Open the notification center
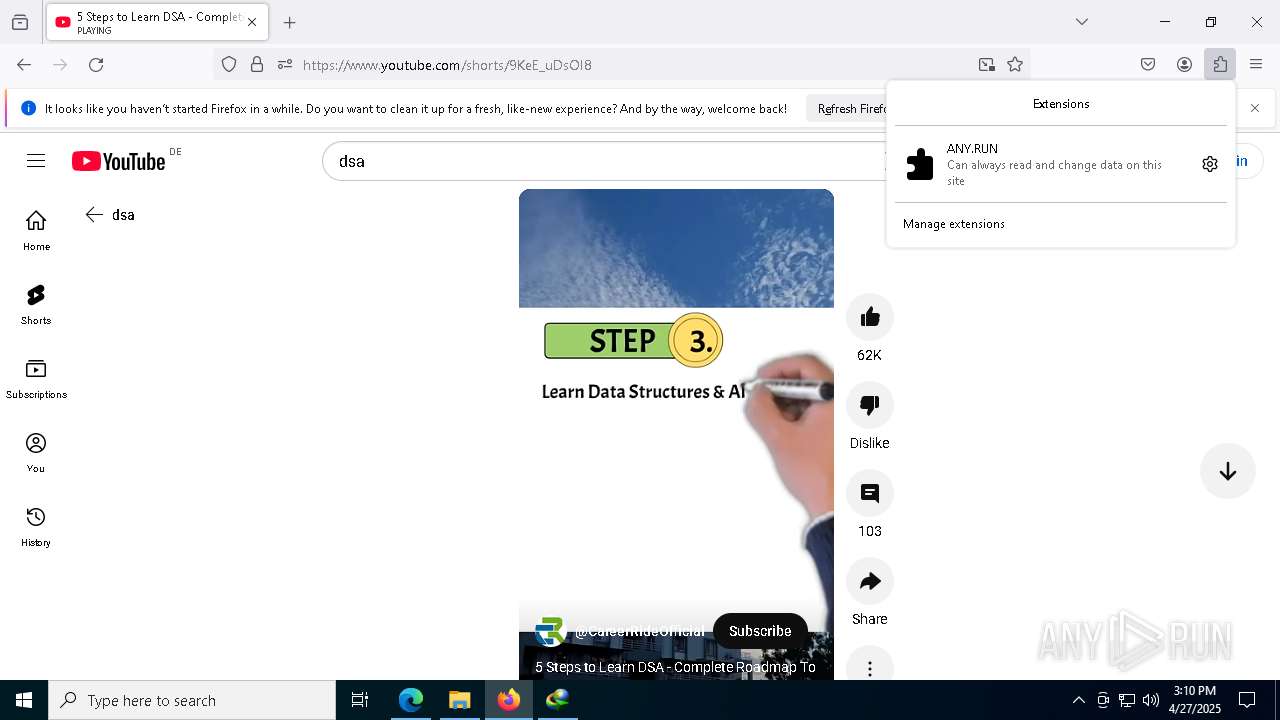 1247,700
